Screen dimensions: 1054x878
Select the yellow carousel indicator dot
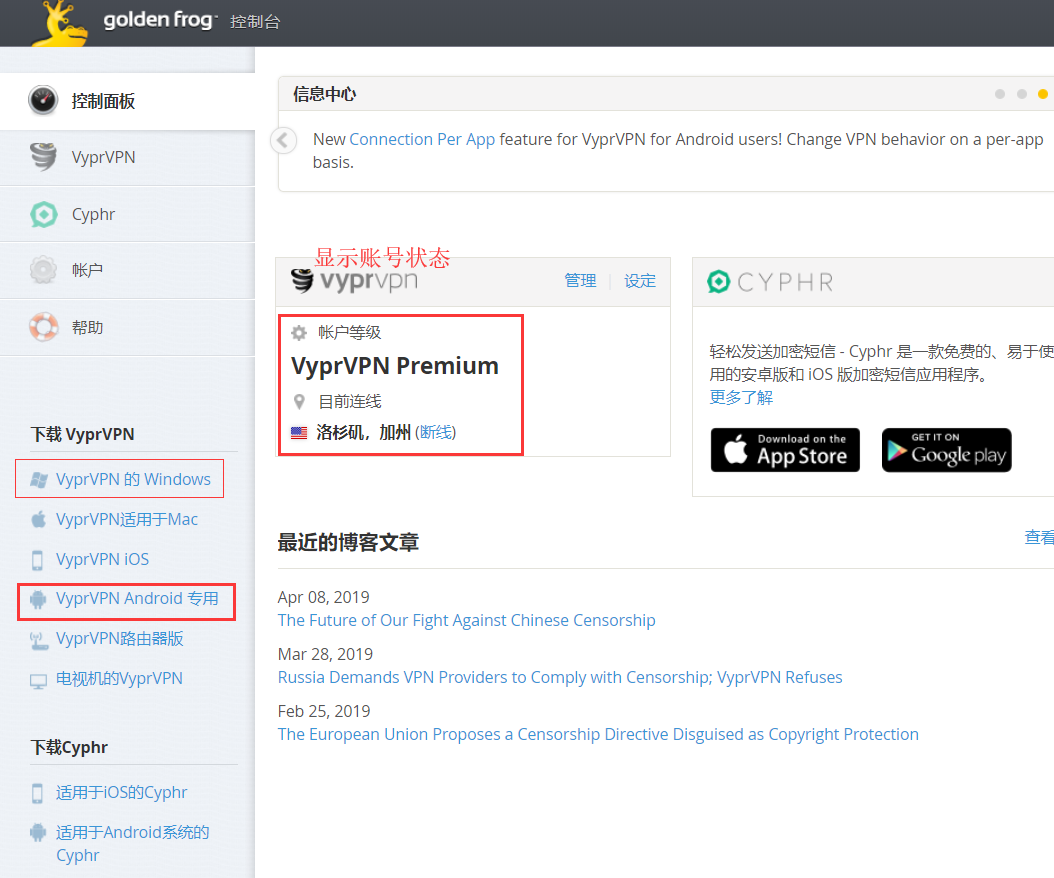pyautogui.click(x=1042, y=93)
